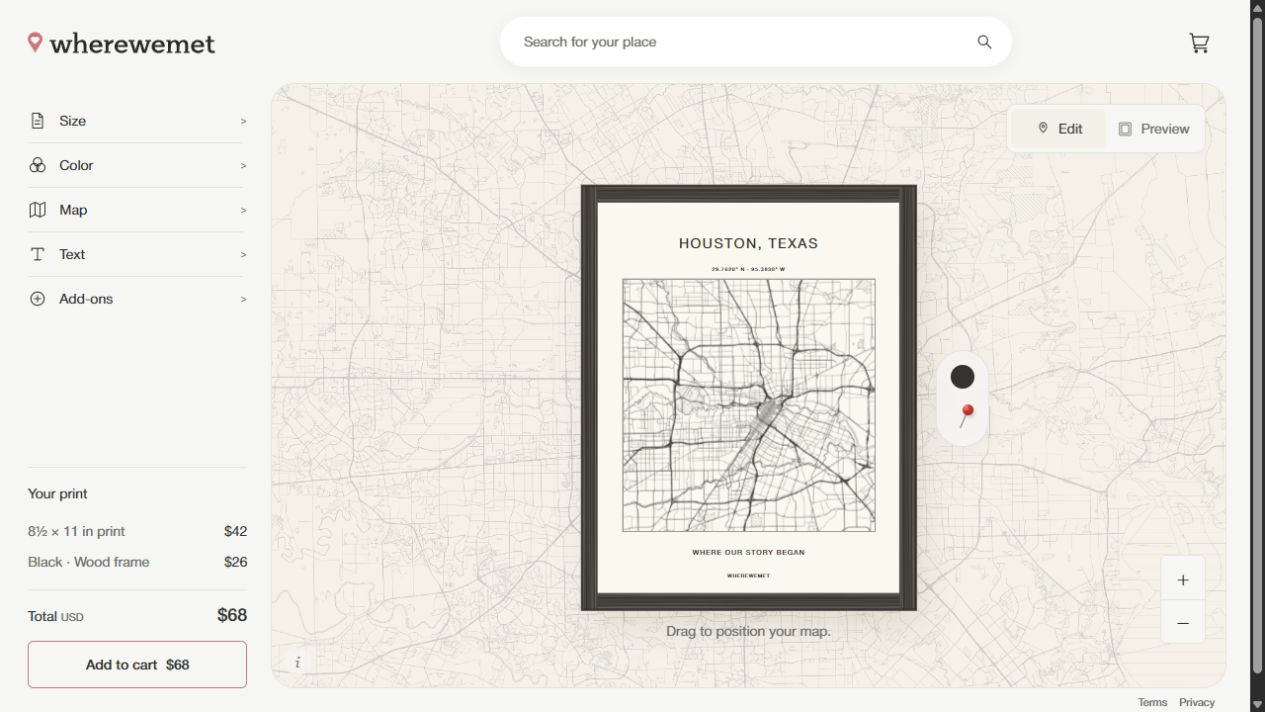This screenshot has height=712, width=1265.
Task: Focus the Search for your place field
Action: pyautogui.click(x=755, y=42)
